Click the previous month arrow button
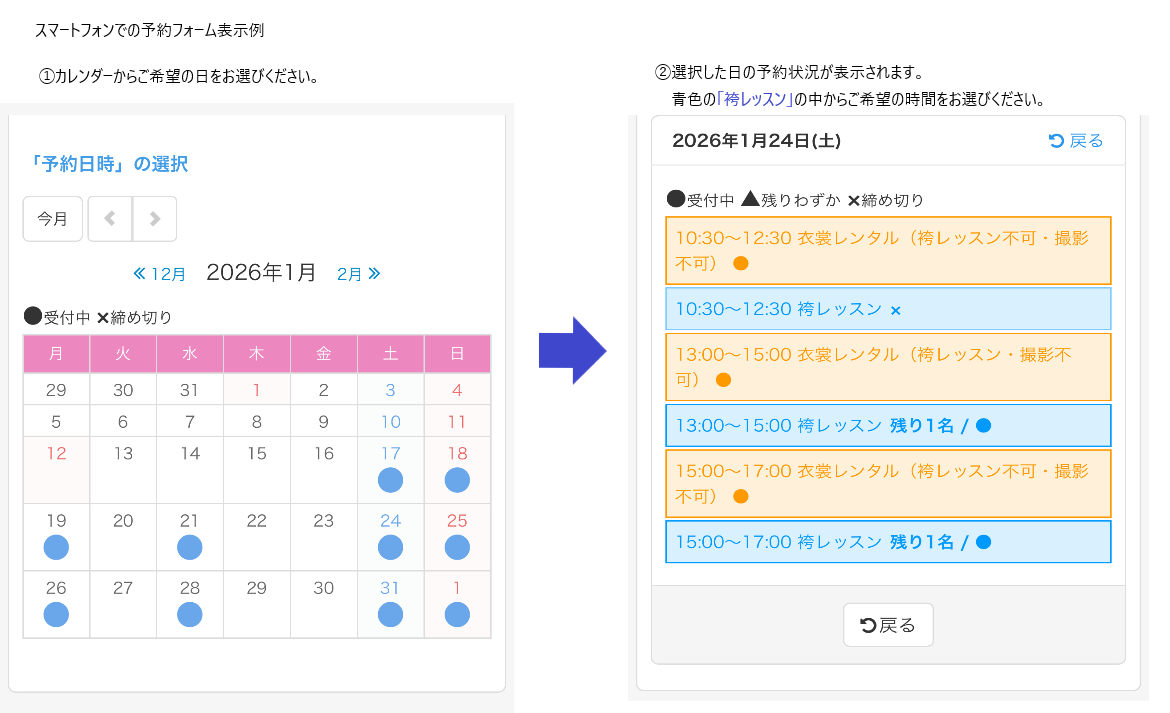1170x713 pixels. [x=110, y=219]
